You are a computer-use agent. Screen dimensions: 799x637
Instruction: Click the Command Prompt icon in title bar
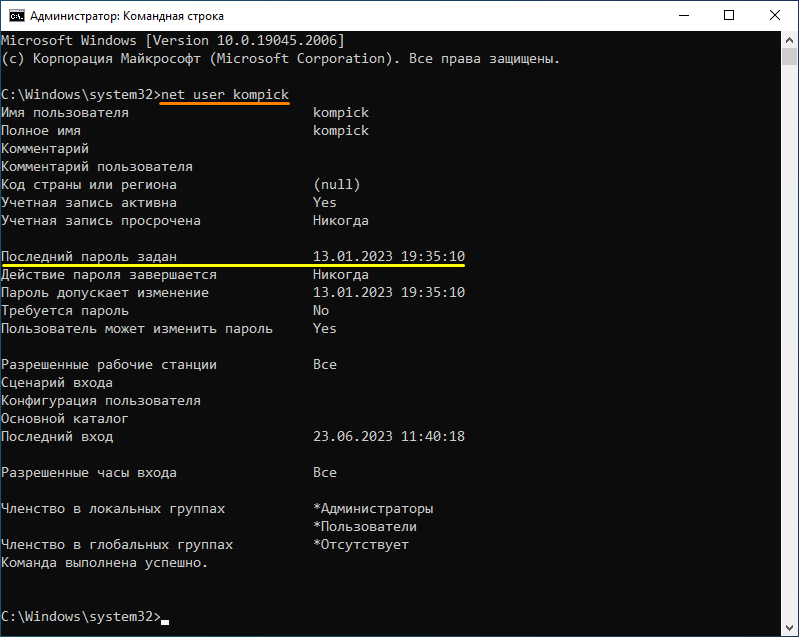(x=16, y=16)
